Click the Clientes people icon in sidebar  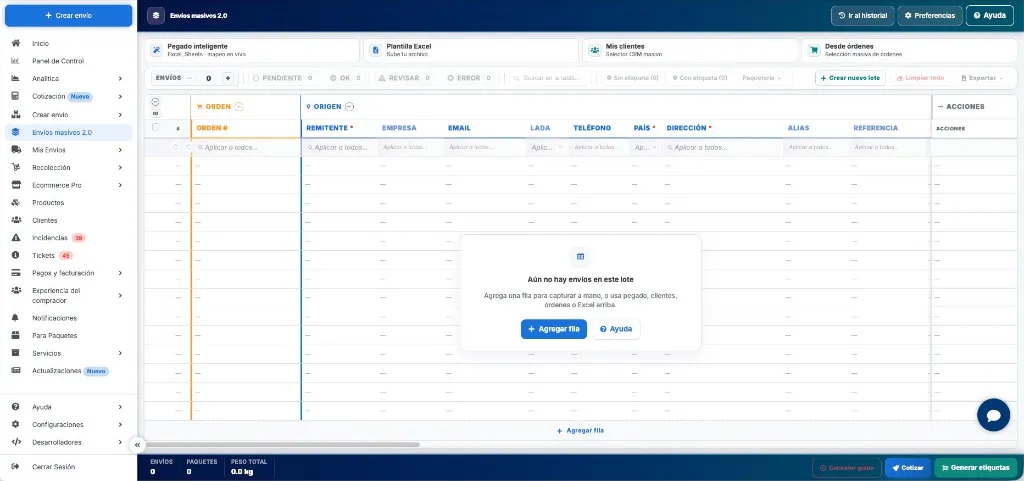coord(16,220)
